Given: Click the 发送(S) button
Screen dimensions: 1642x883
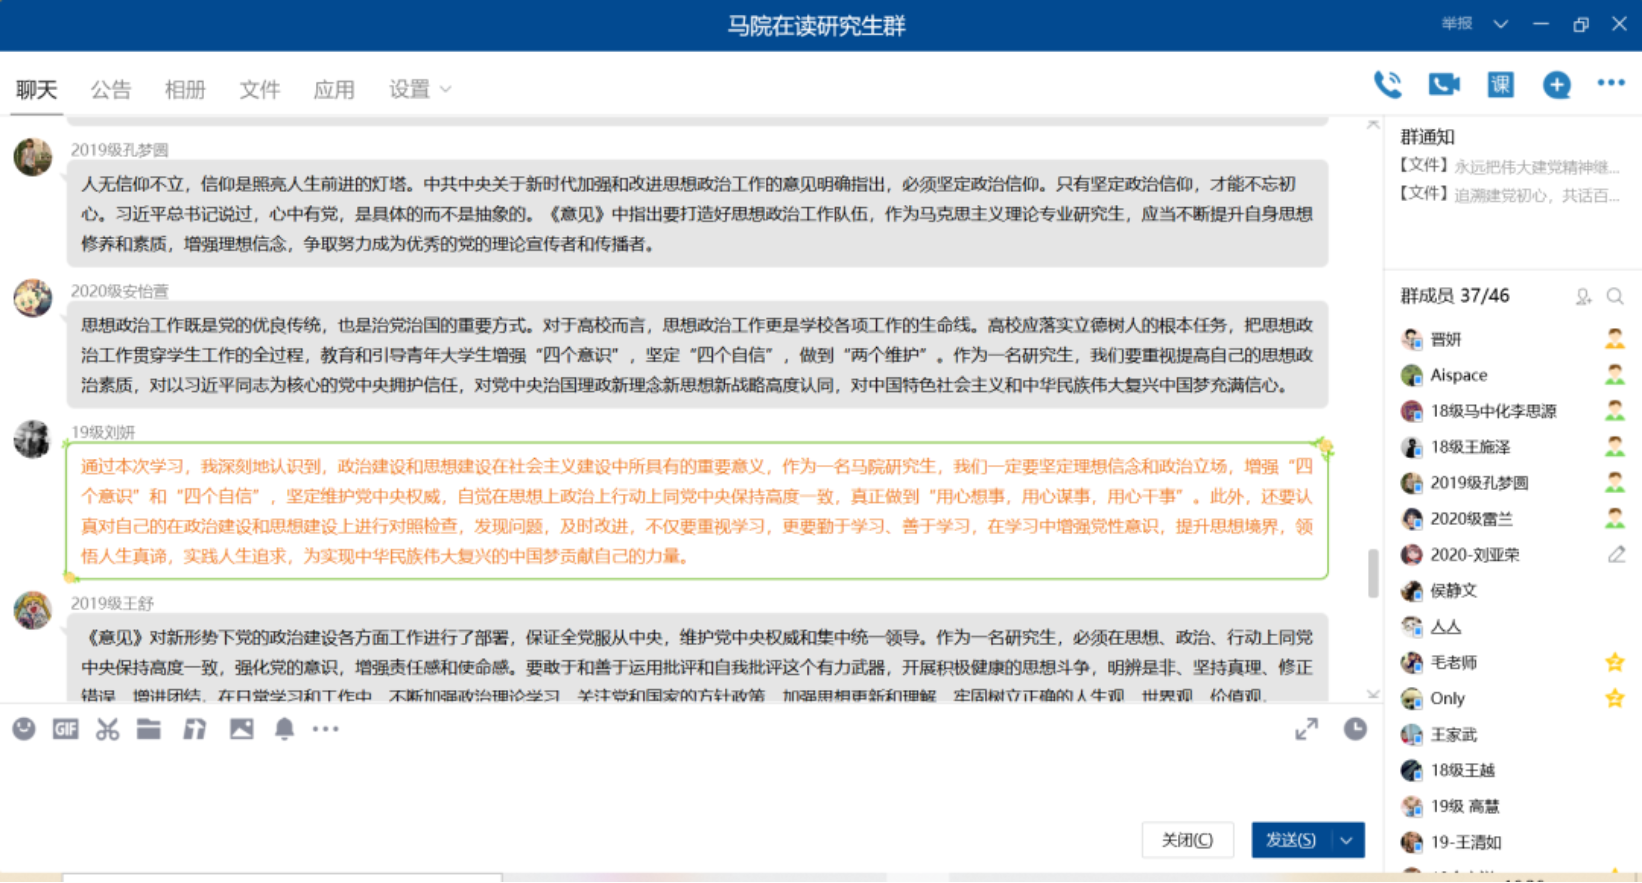Looking at the screenshot, I should pyautogui.click(x=1291, y=840).
